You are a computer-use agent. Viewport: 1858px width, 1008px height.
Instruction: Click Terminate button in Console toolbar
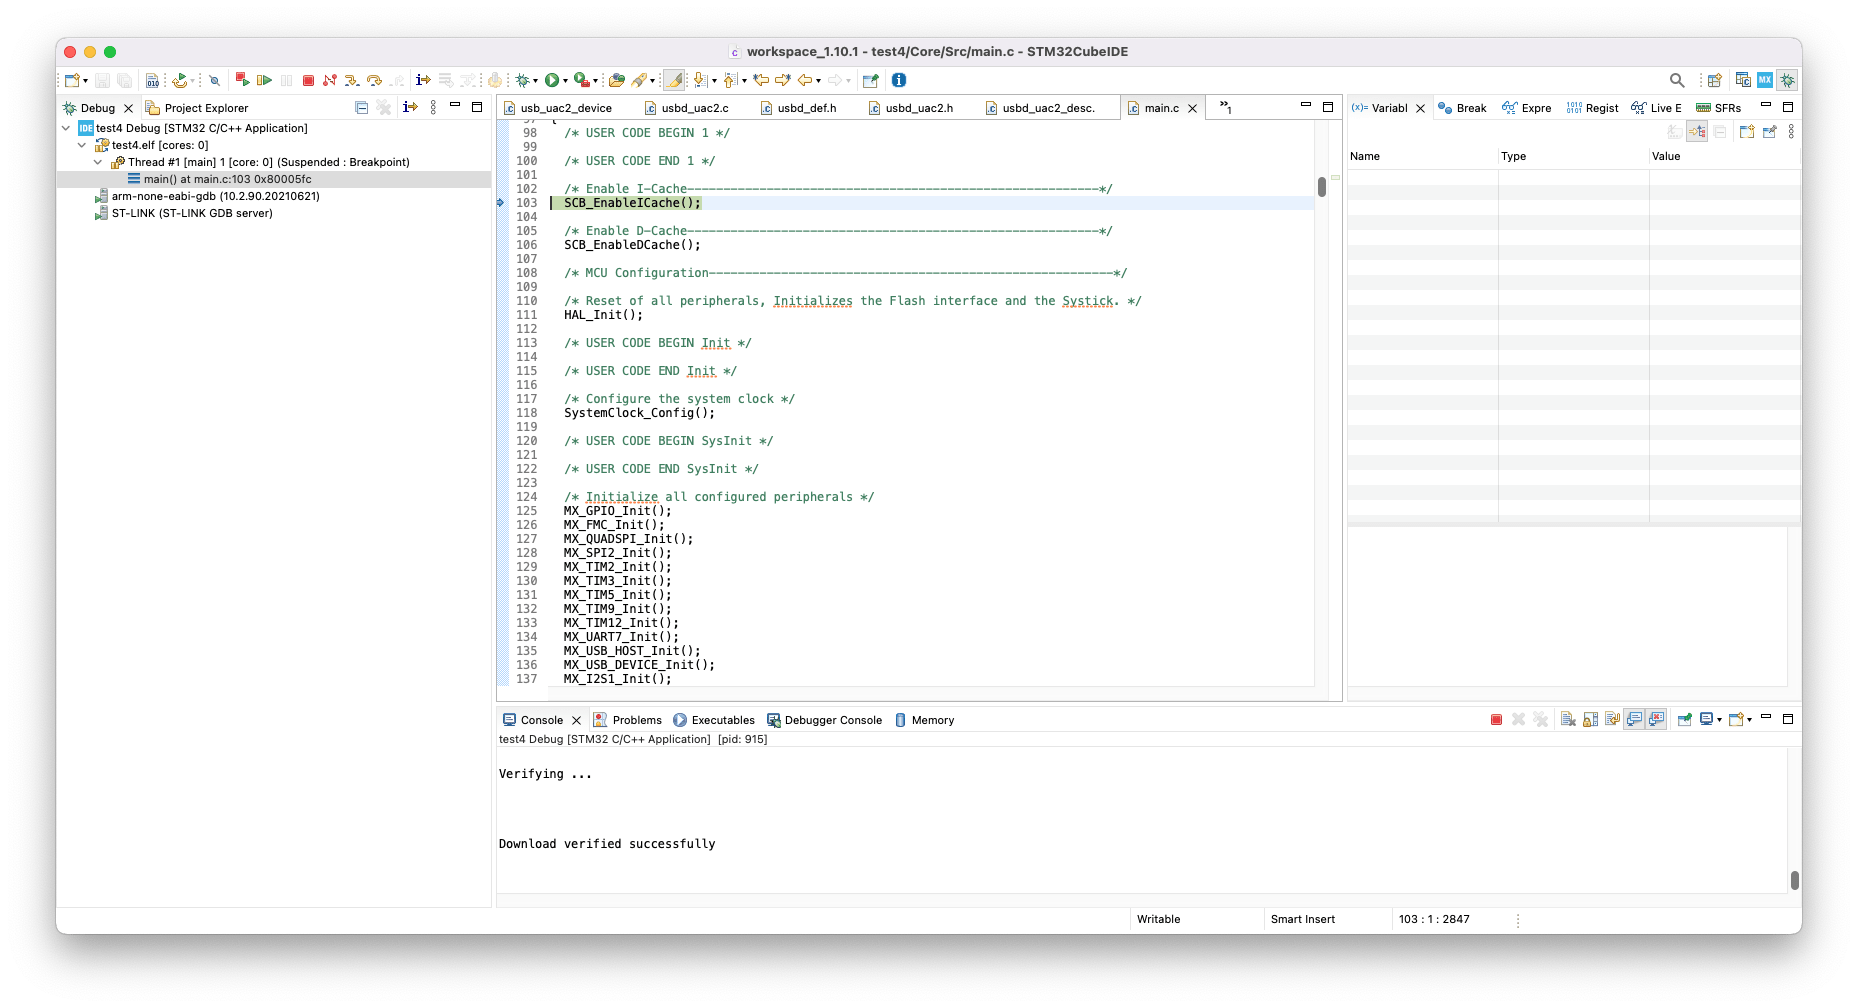click(x=1496, y=719)
